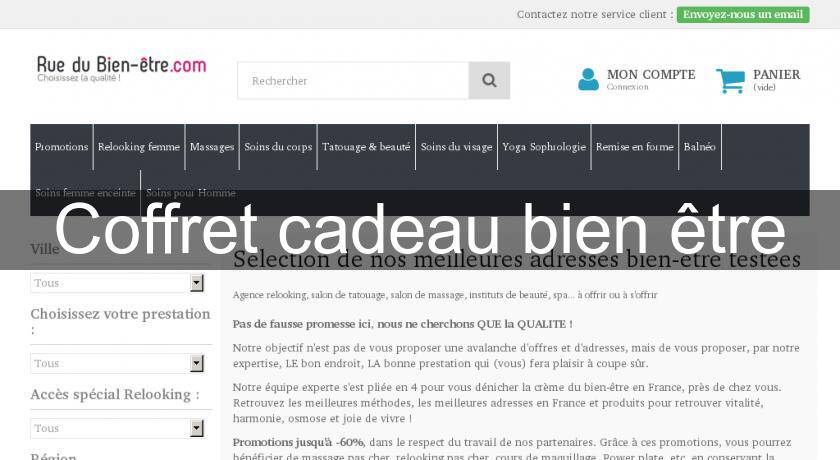Screen dimensions: 840x460
Task: Expand the Choisissez votre prestation dropdown
Action: pyautogui.click(x=117, y=363)
